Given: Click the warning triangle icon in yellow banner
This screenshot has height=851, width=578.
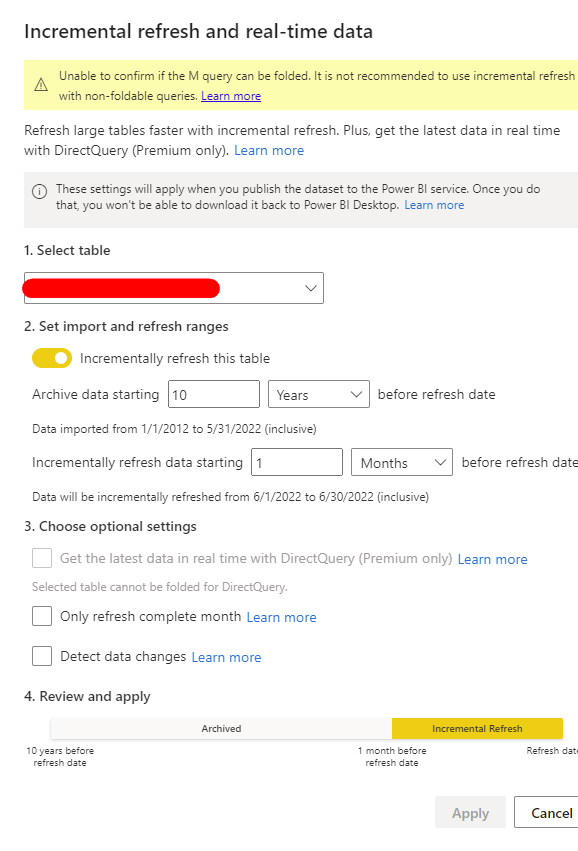Looking at the screenshot, I should 41,85.
